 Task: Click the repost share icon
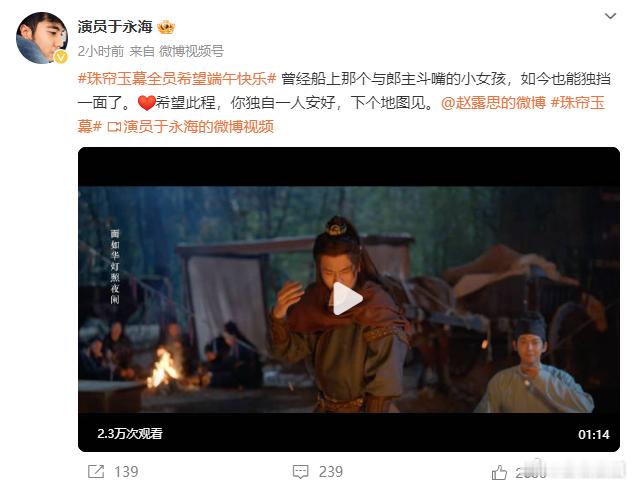[x=96, y=471]
